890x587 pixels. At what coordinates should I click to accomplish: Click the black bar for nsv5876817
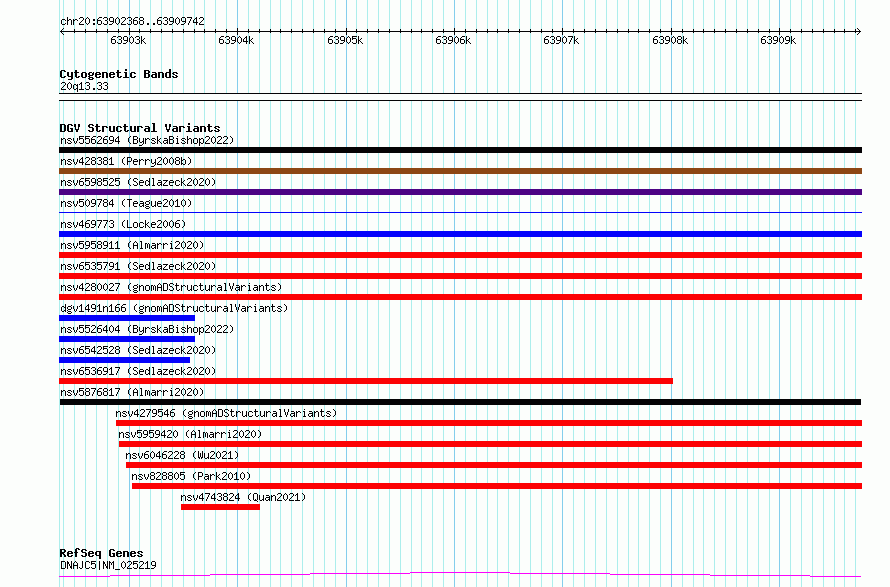click(460, 402)
